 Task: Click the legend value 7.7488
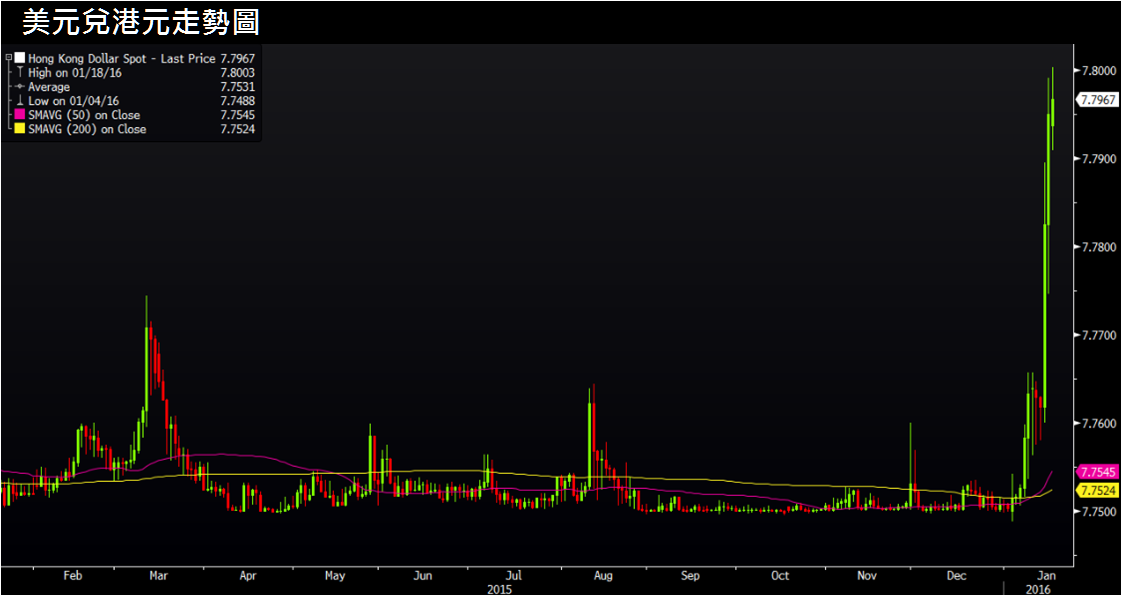(x=238, y=101)
